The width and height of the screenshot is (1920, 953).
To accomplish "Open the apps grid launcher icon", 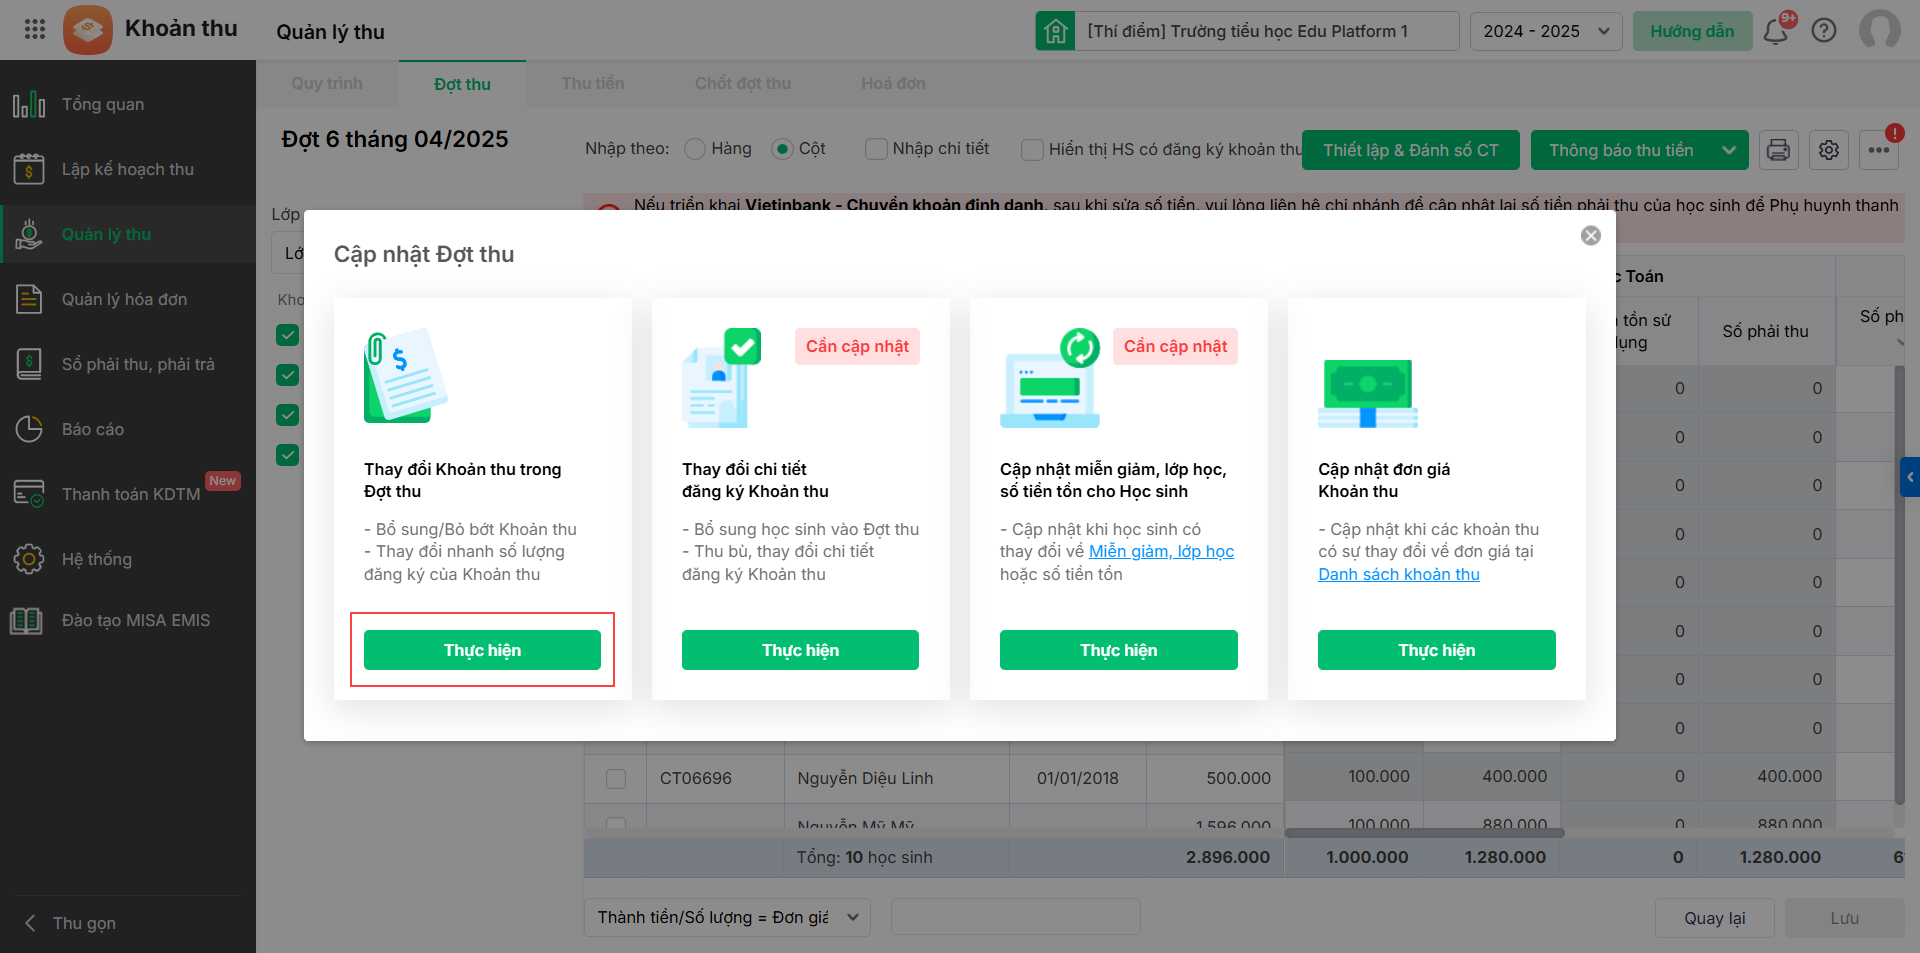I will 35,29.
